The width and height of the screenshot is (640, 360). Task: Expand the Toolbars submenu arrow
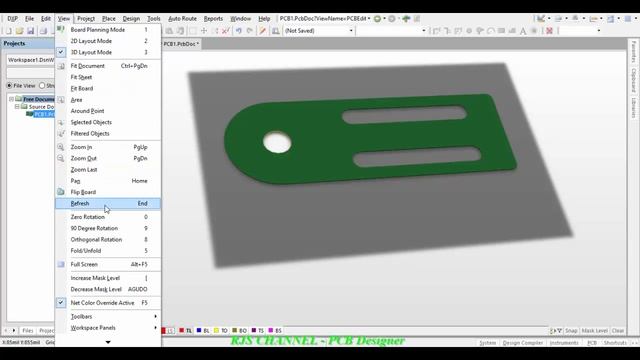coord(156,317)
